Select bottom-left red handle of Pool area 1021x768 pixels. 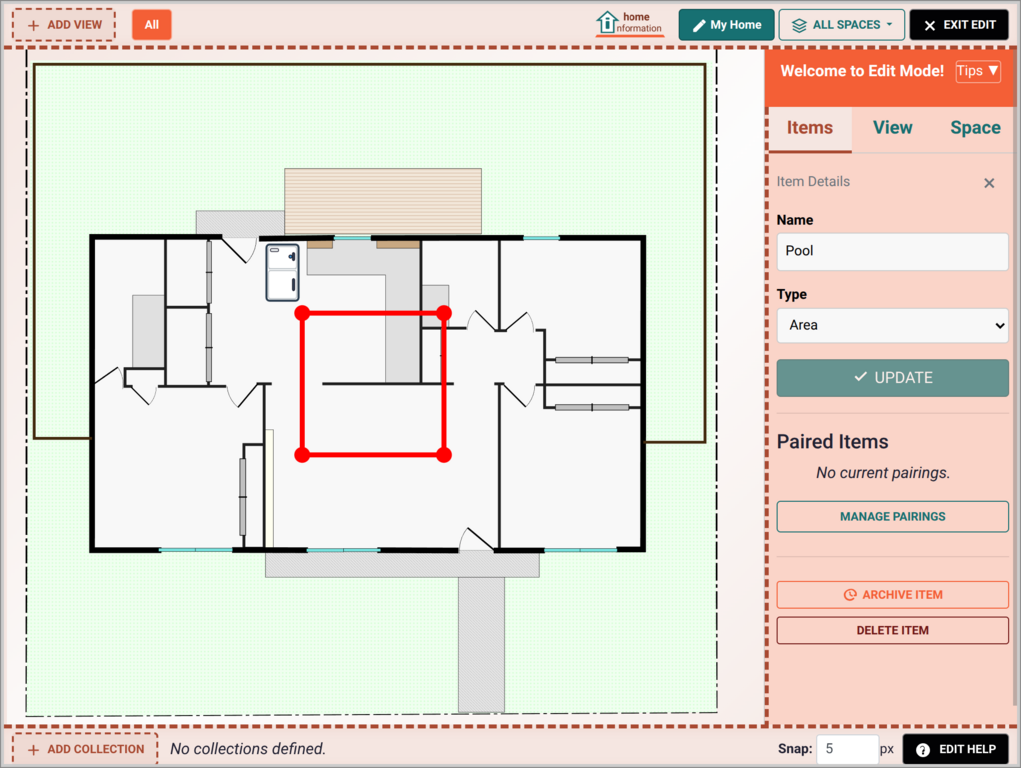(x=302, y=455)
